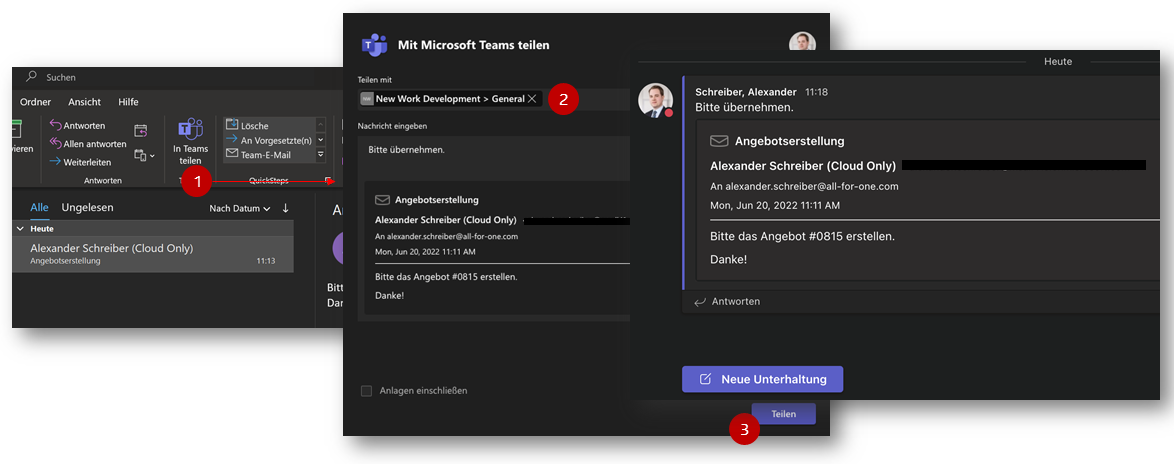Open the Ordner ribbon tab
The width and height of the screenshot is (1174, 464).
point(36,102)
